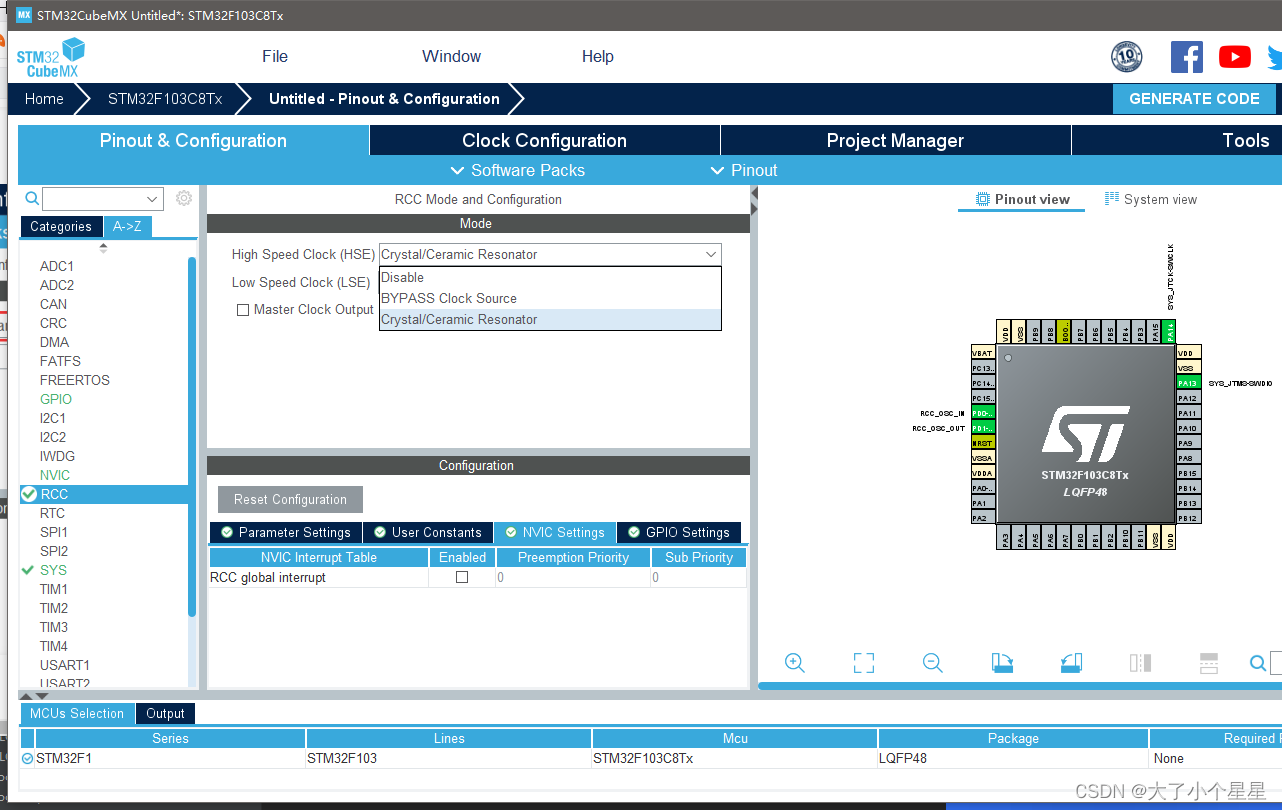Viewport: 1282px width, 810px height.
Task: Switch to Clock Configuration tab
Action: click(544, 140)
